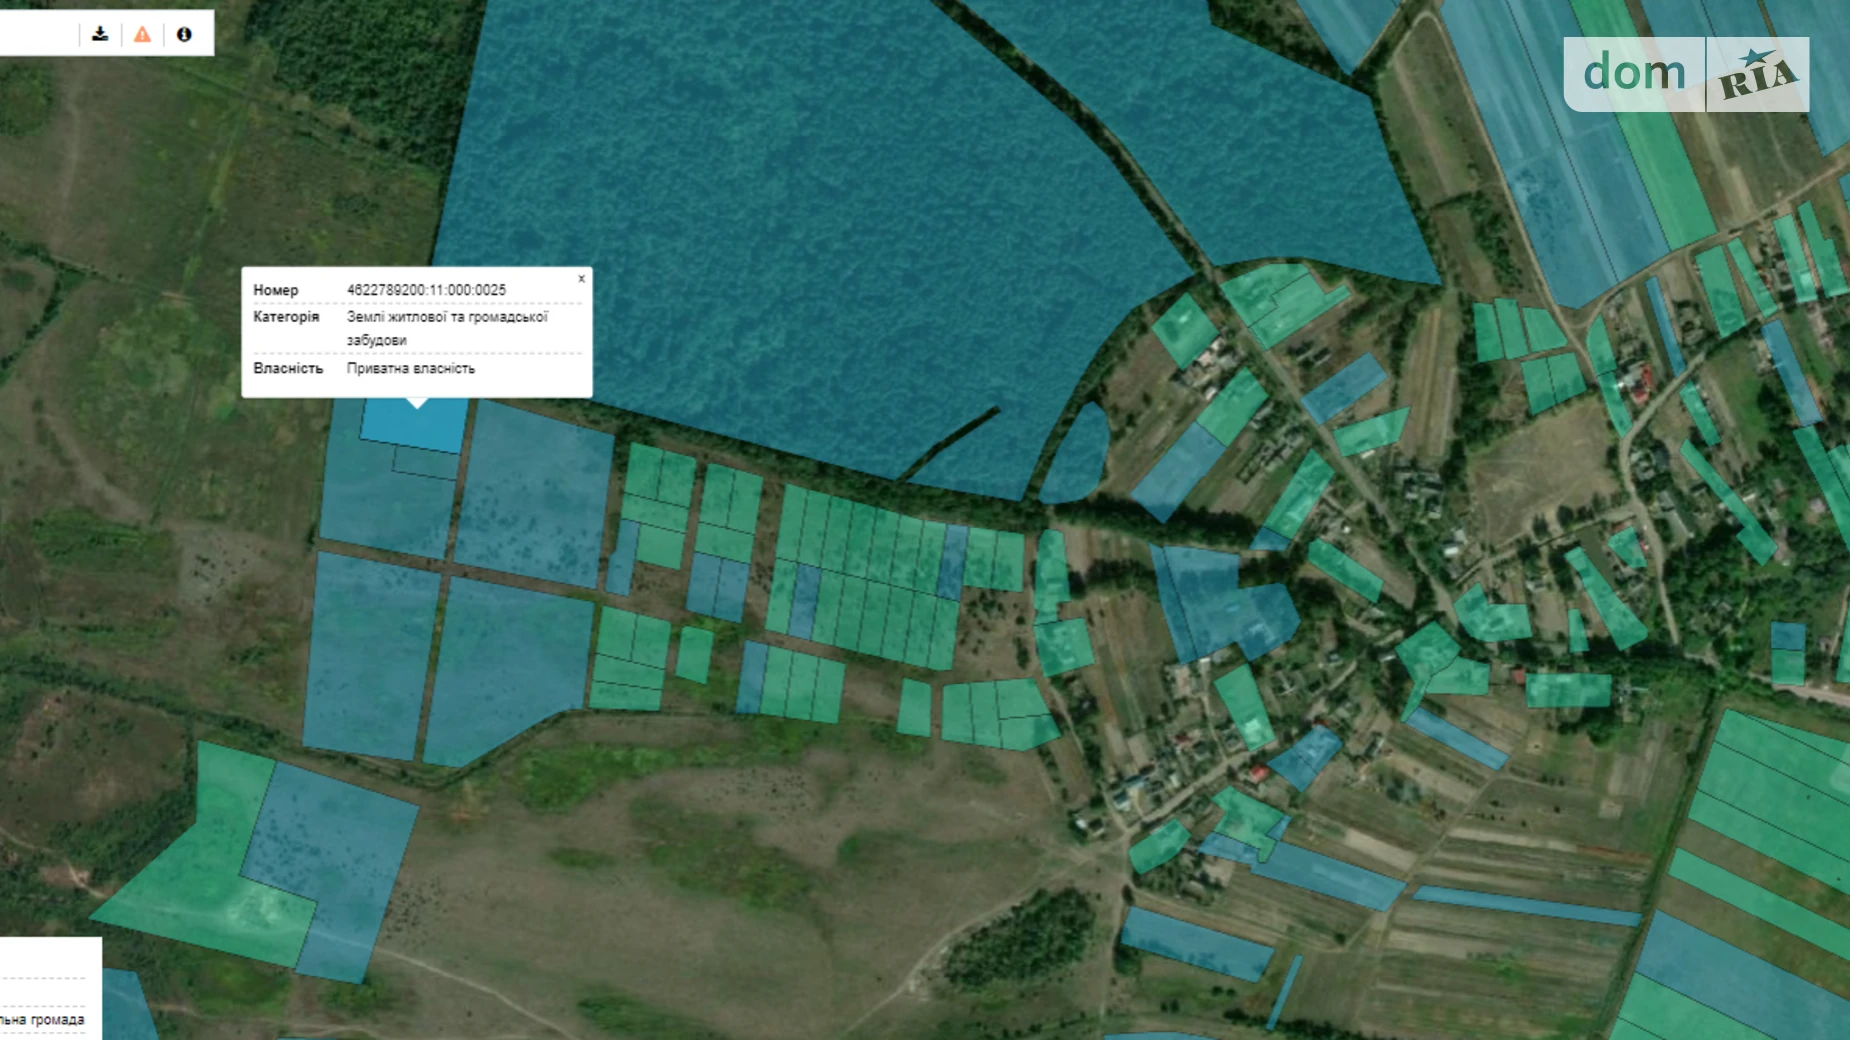
Task: Click the "Номер" label in popup
Action: click(x=275, y=290)
